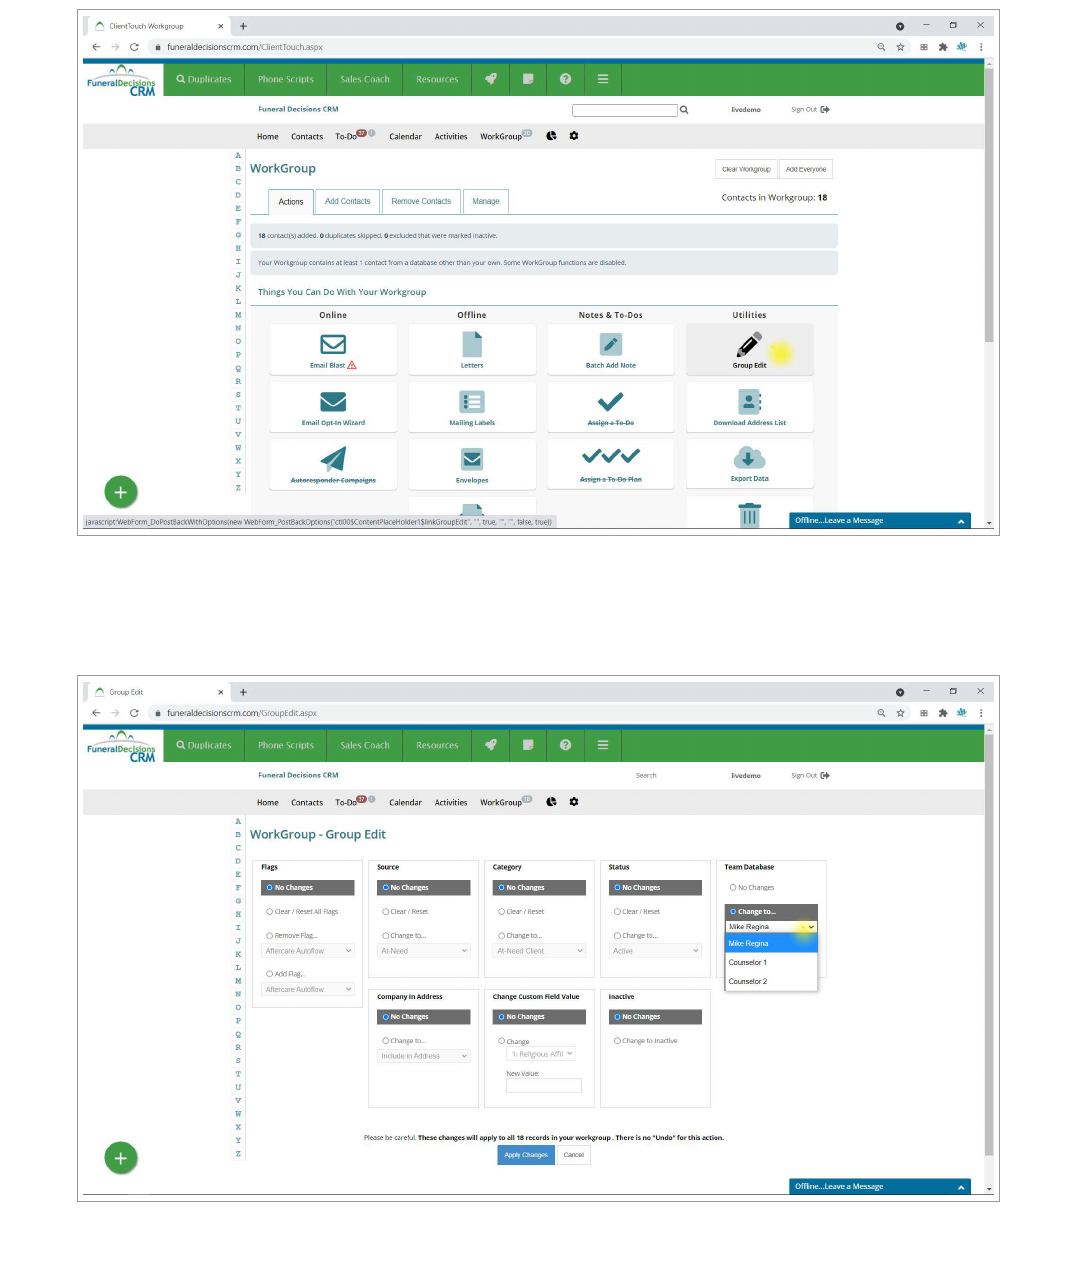This screenshot has width=1075, height=1285.
Task: Select Clear / Reset All Flags radio
Action: point(270,912)
